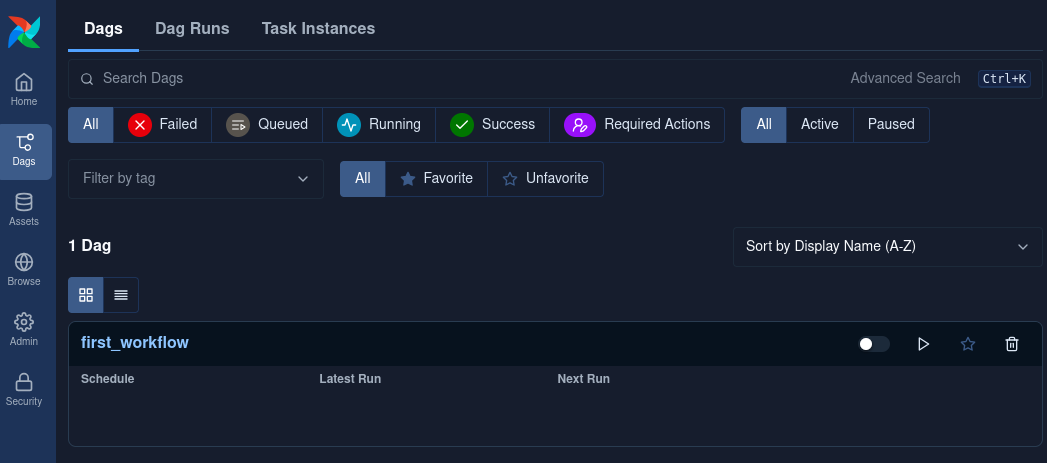Filter Dags by Failed state

[162, 124]
